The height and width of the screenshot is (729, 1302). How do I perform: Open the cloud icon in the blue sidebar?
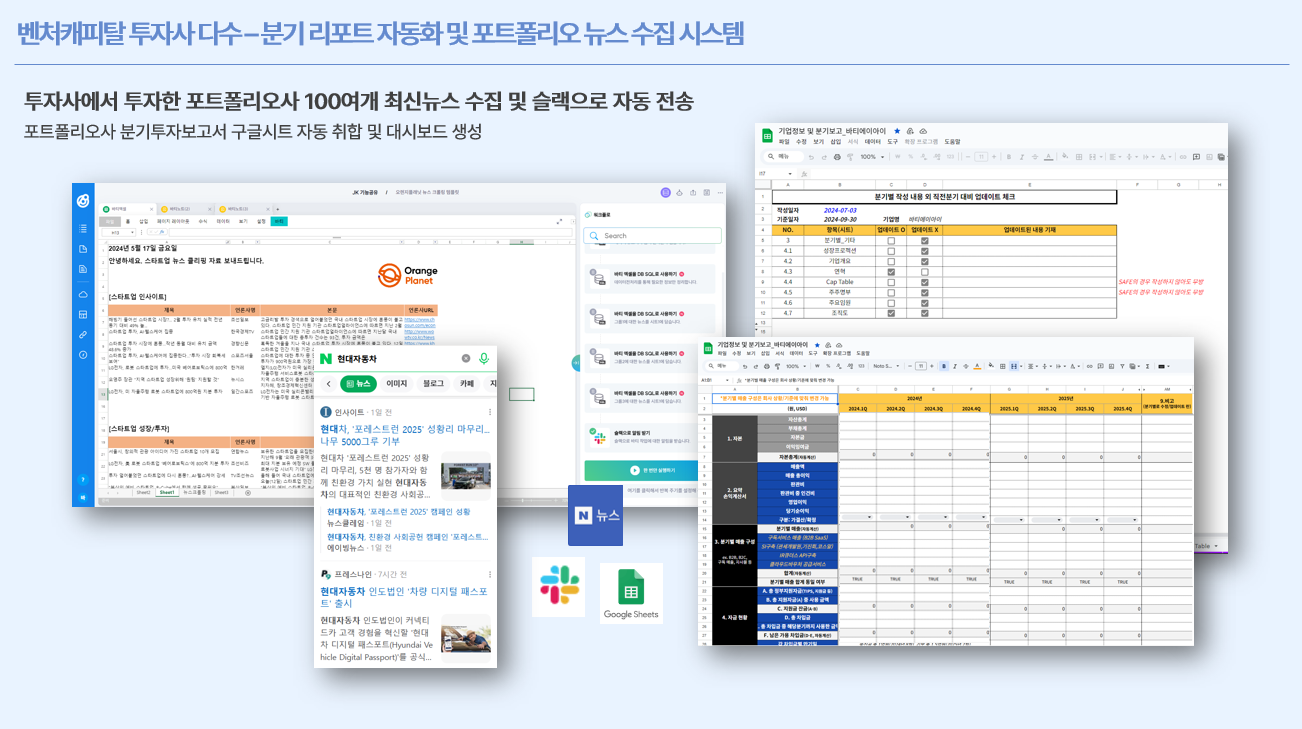click(x=83, y=294)
